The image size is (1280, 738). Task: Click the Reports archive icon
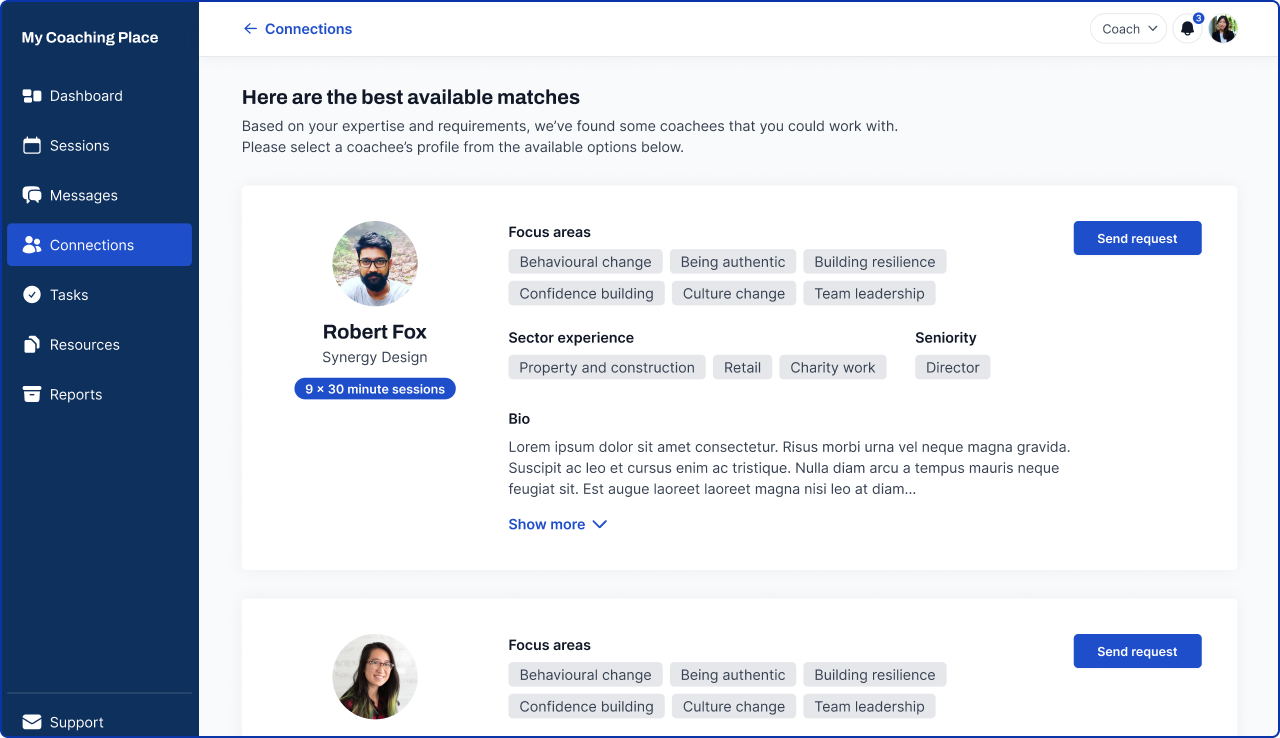click(x=32, y=394)
